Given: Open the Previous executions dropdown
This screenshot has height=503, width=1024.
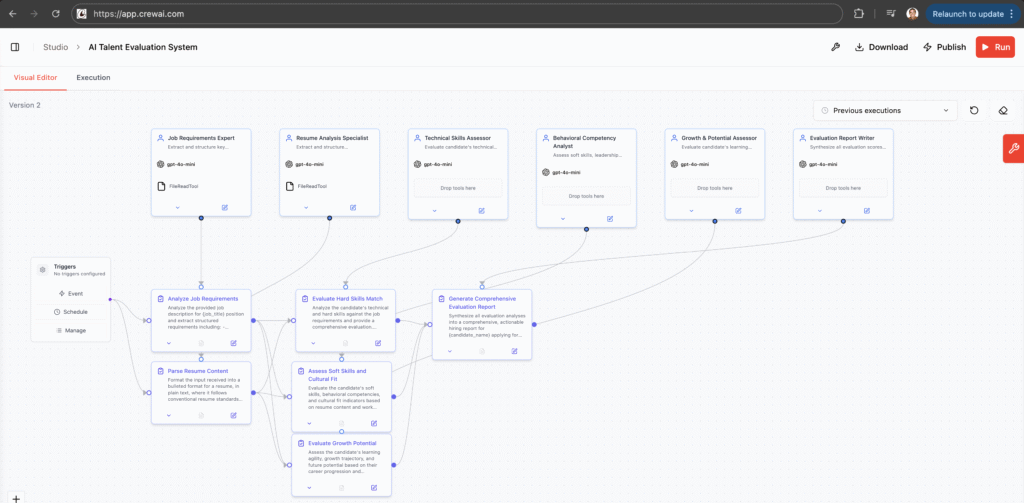Looking at the screenshot, I should (x=884, y=110).
